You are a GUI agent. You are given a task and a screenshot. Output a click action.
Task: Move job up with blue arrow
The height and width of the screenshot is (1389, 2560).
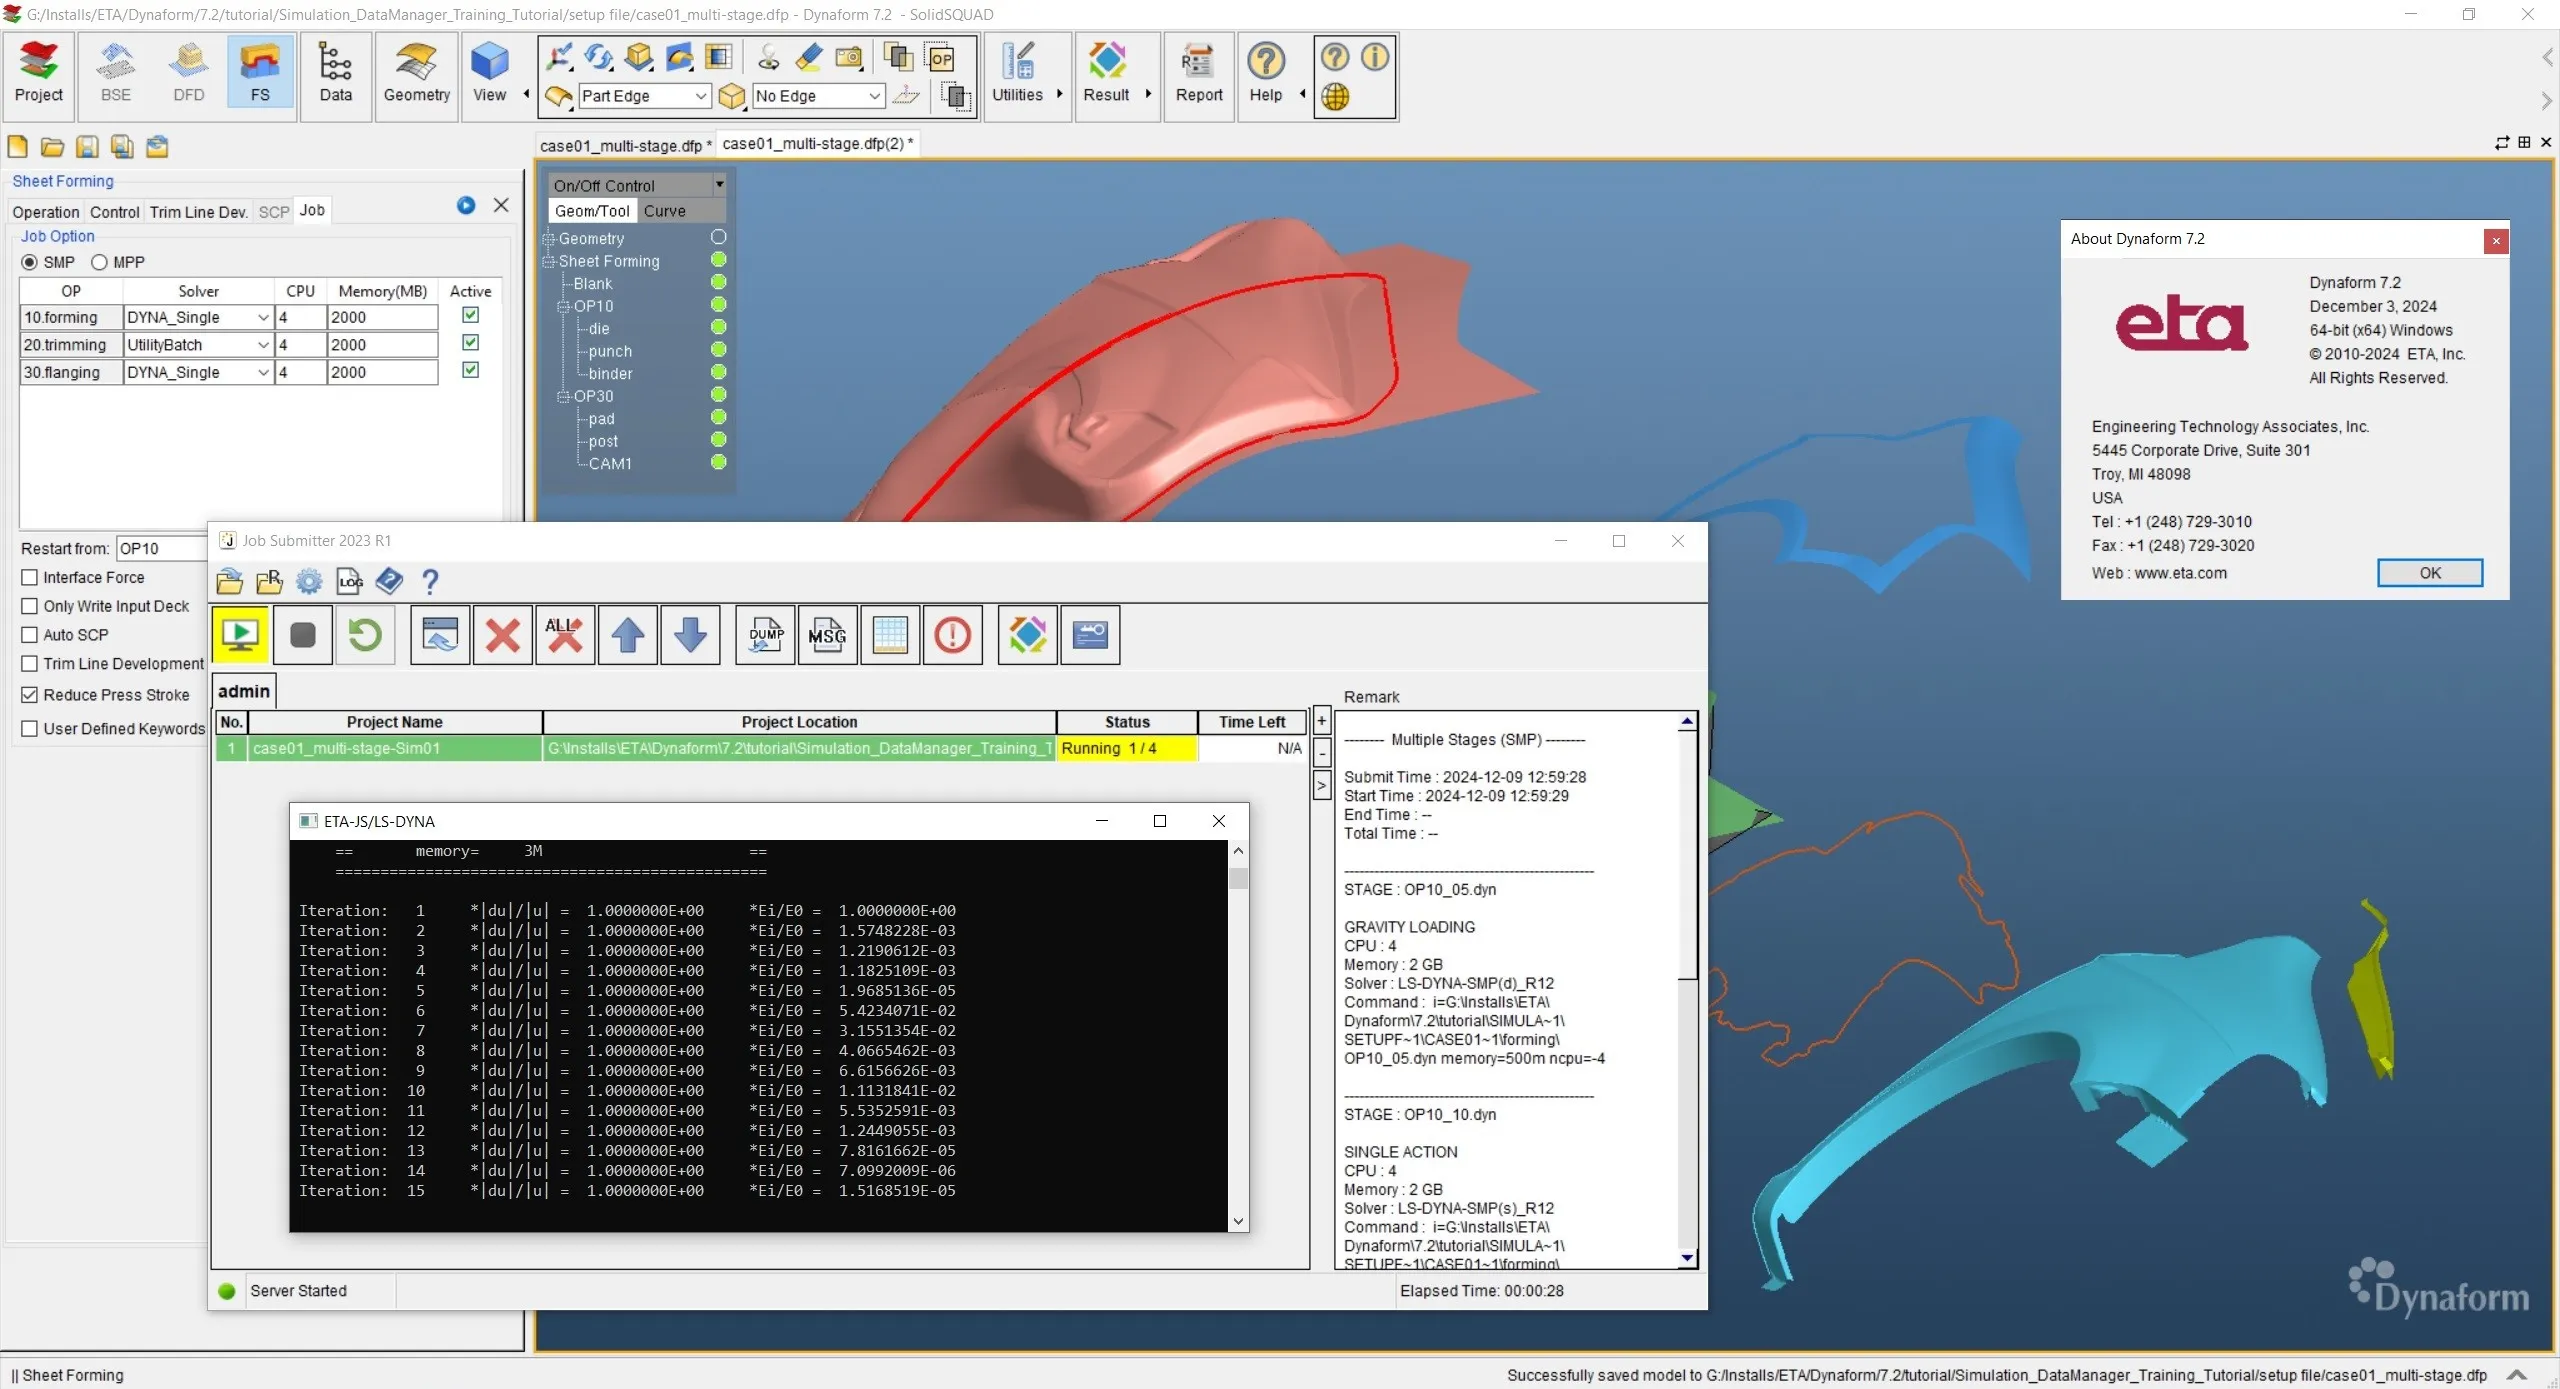(628, 635)
